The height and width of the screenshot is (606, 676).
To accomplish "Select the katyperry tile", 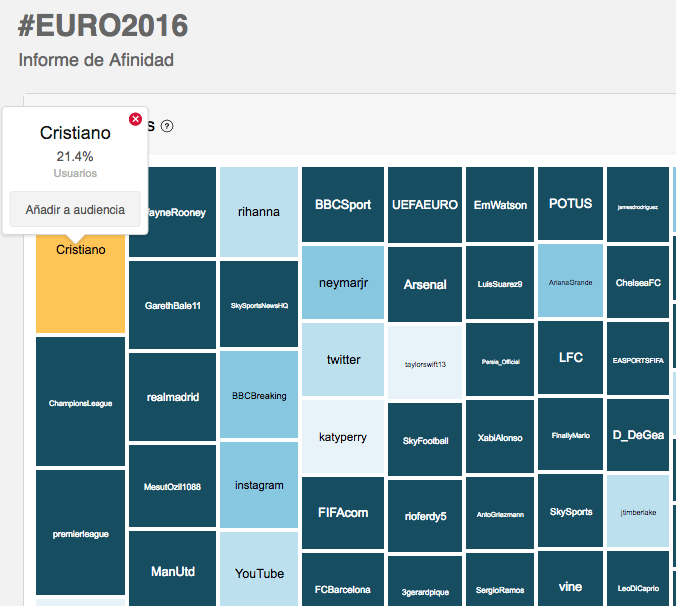I will tap(343, 437).
